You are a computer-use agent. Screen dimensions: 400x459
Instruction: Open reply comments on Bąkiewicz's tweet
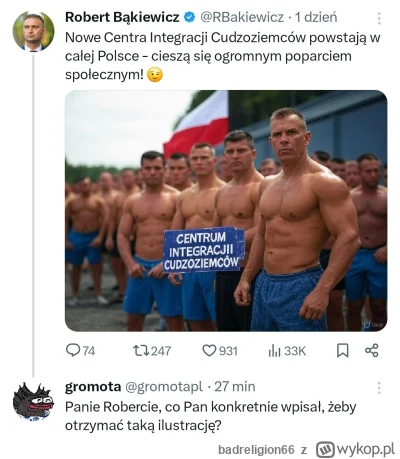[80, 351]
